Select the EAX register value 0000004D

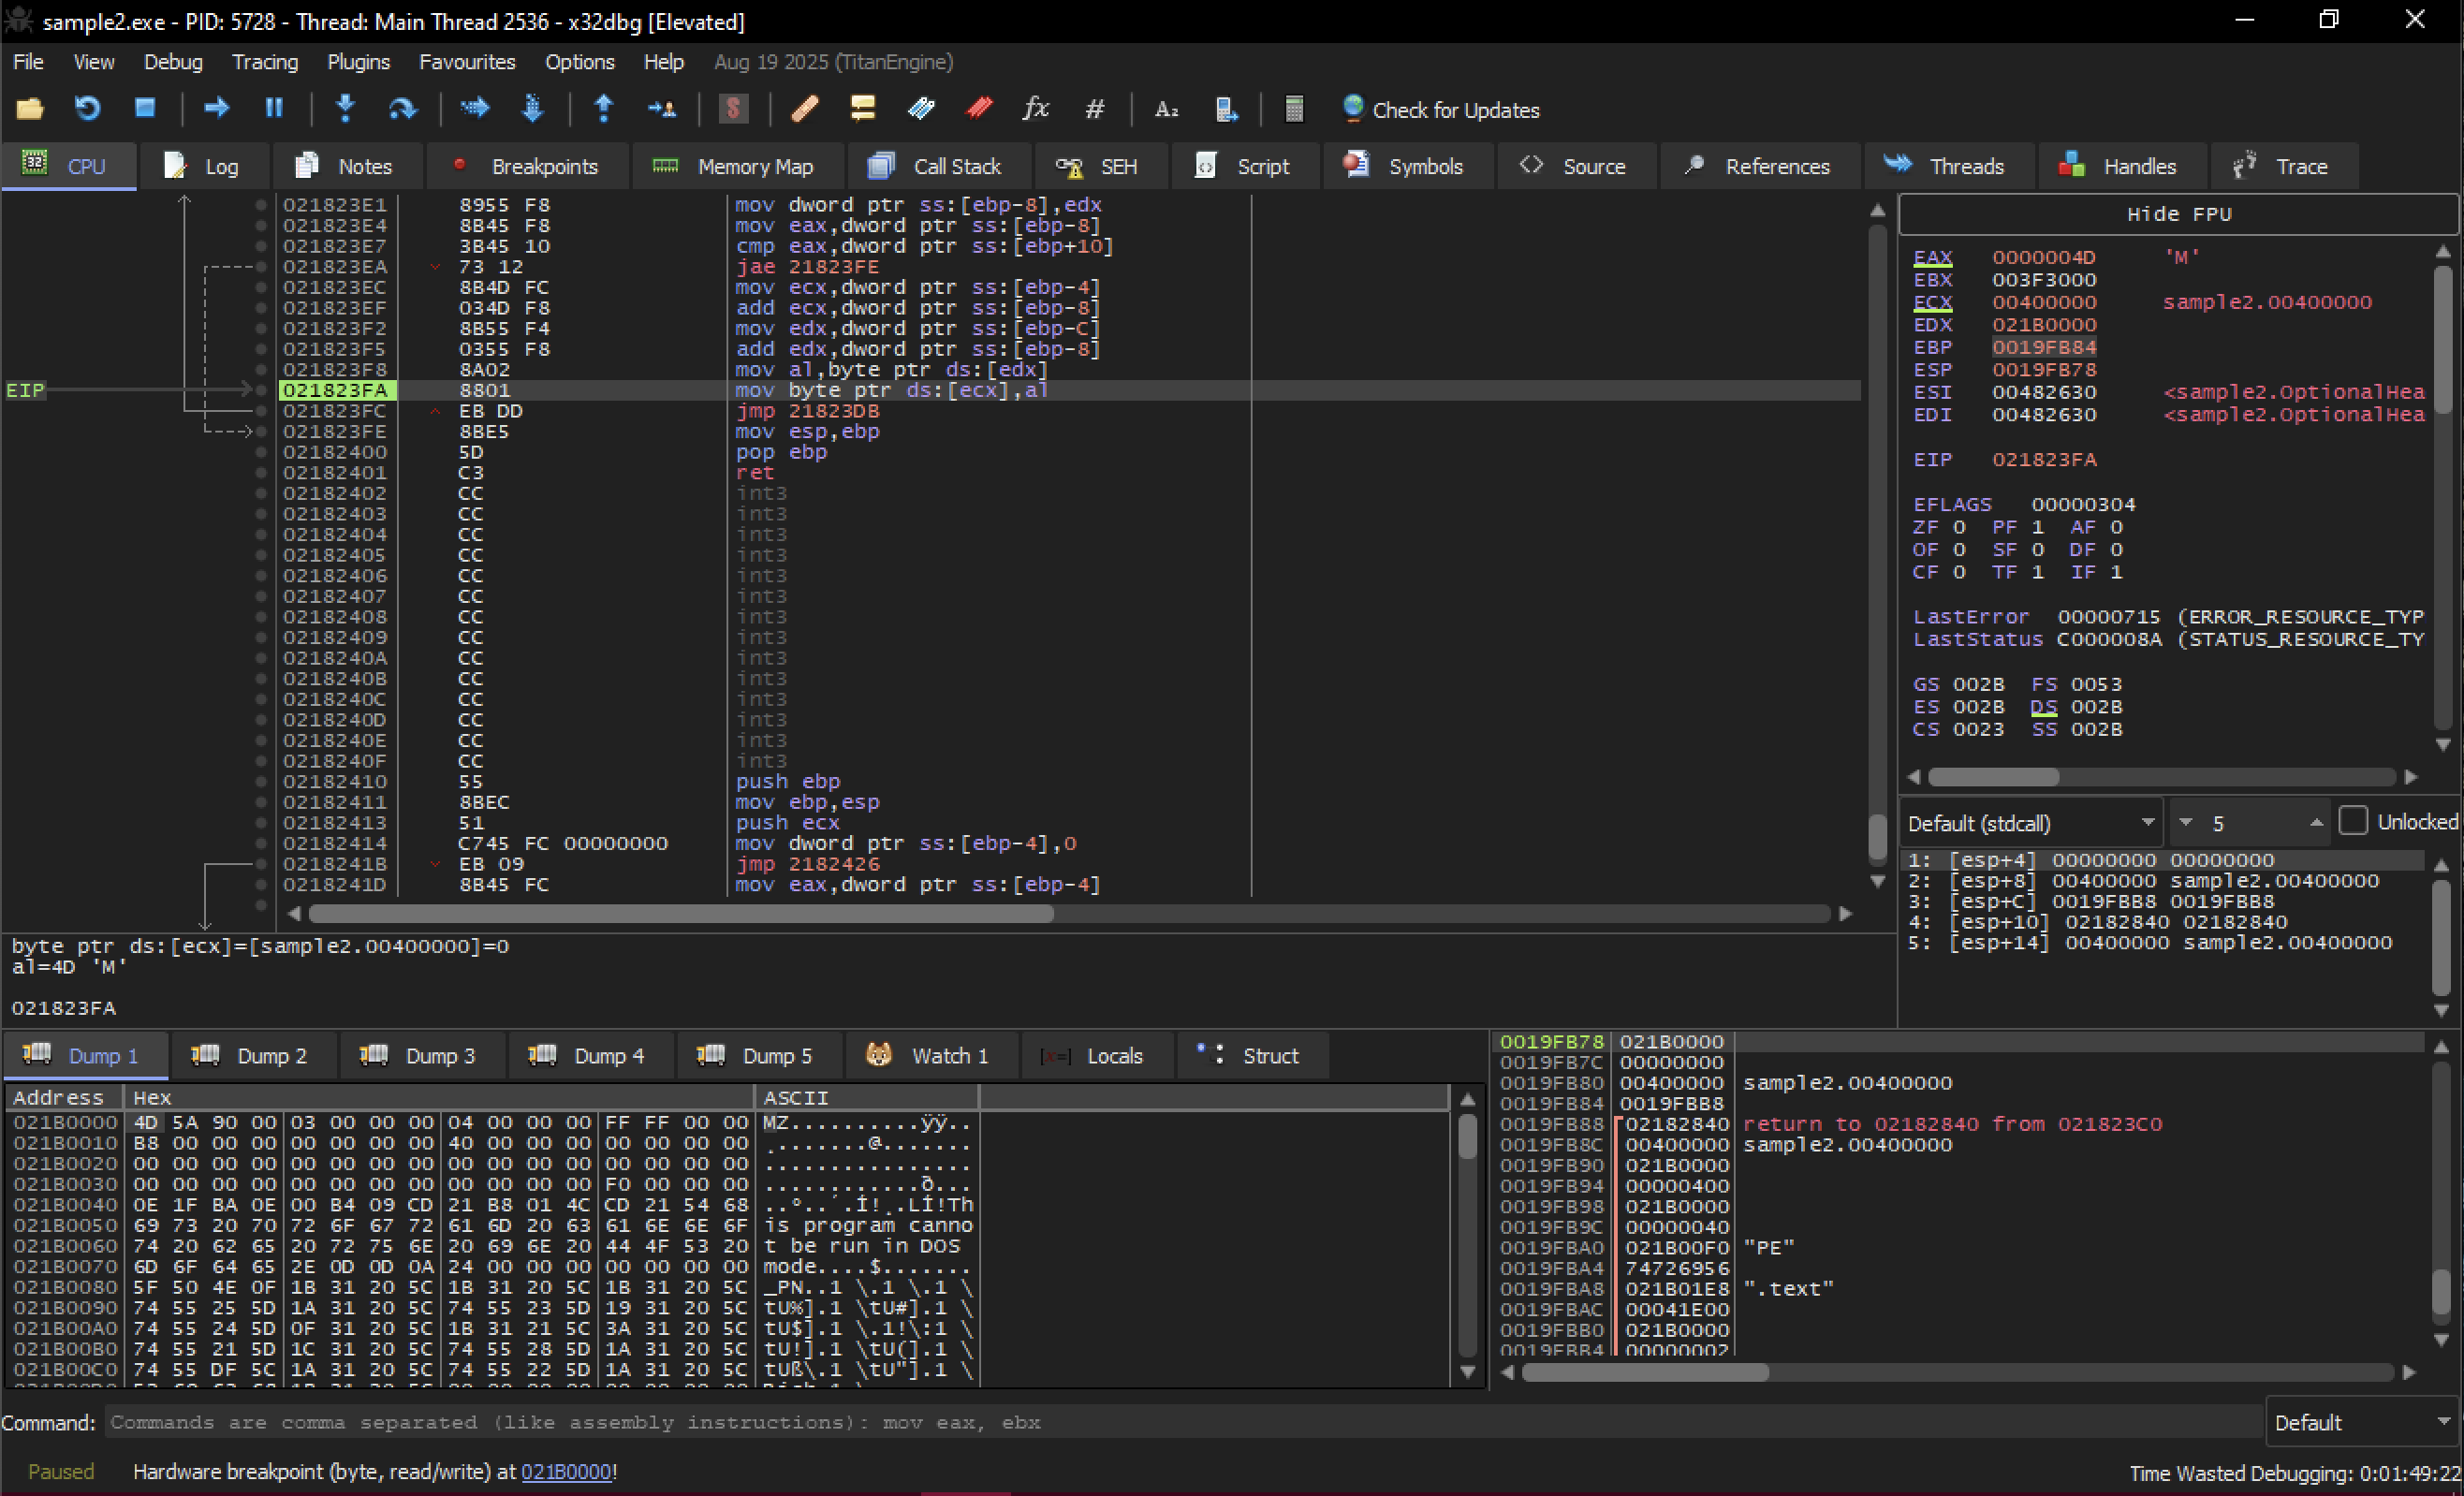pos(2043,257)
